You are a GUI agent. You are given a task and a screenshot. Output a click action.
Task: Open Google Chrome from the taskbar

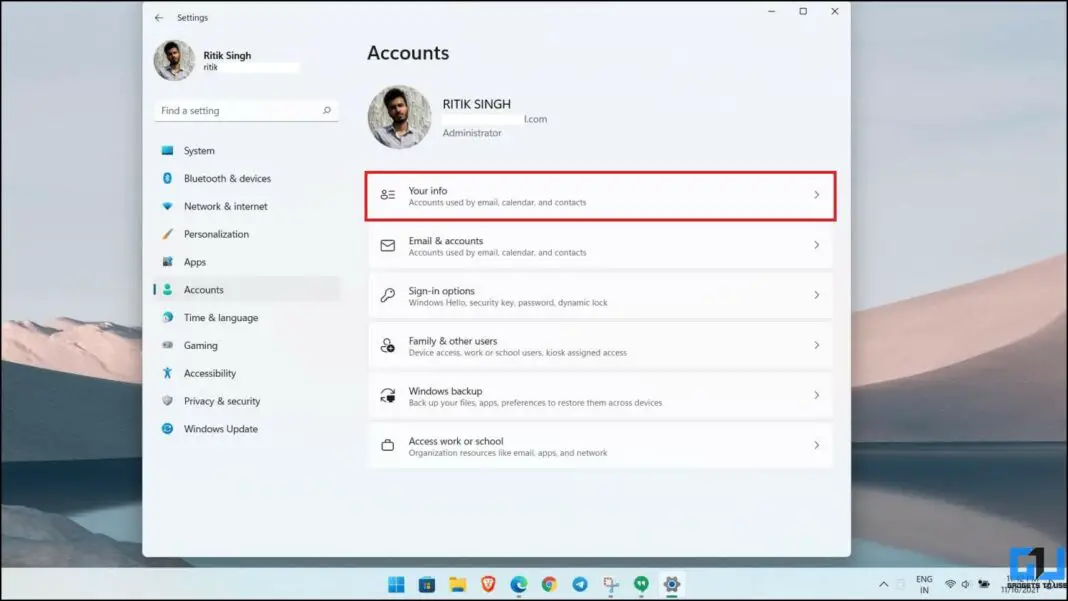pos(548,585)
